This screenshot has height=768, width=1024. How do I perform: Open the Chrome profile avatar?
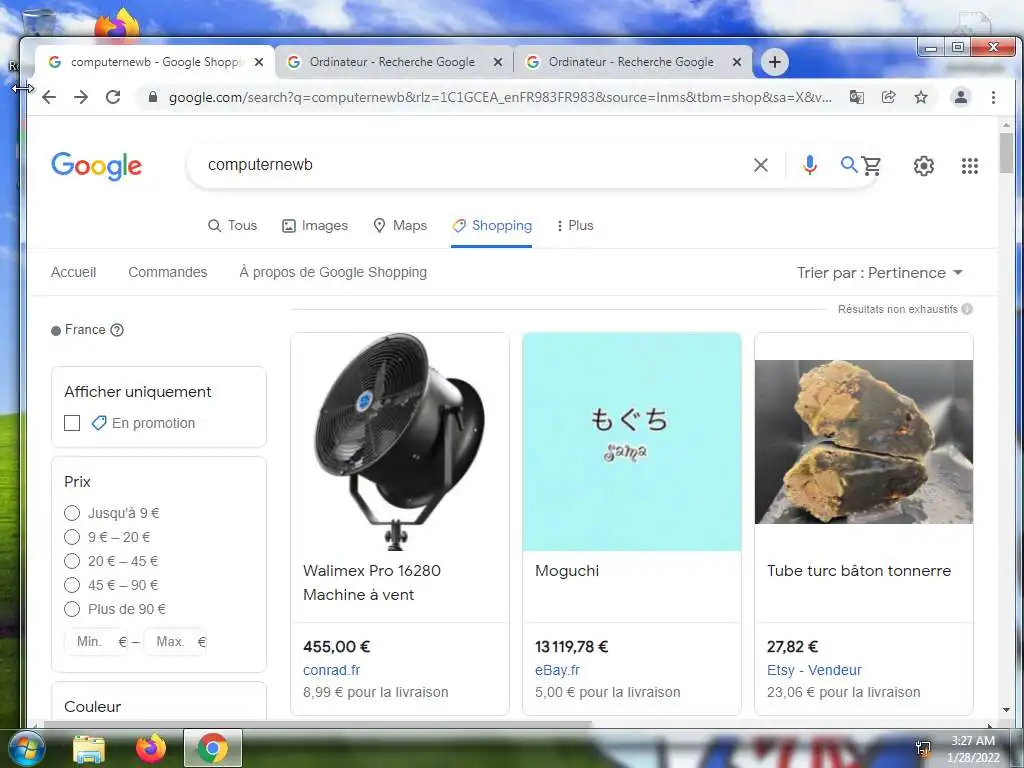click(961, 97)
